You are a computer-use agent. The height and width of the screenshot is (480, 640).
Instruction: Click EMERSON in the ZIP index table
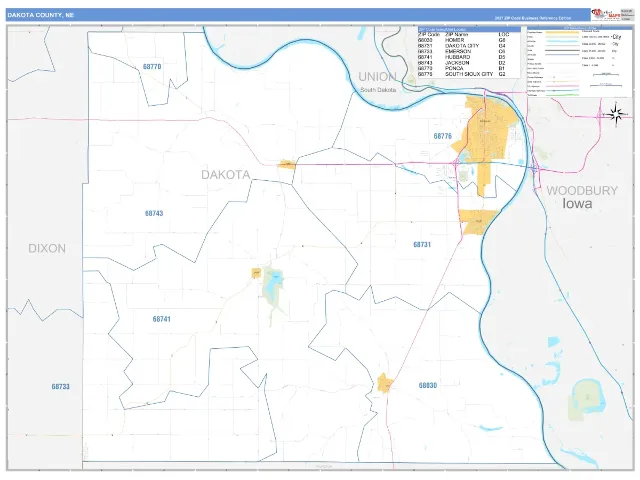[x=458, y=52]
